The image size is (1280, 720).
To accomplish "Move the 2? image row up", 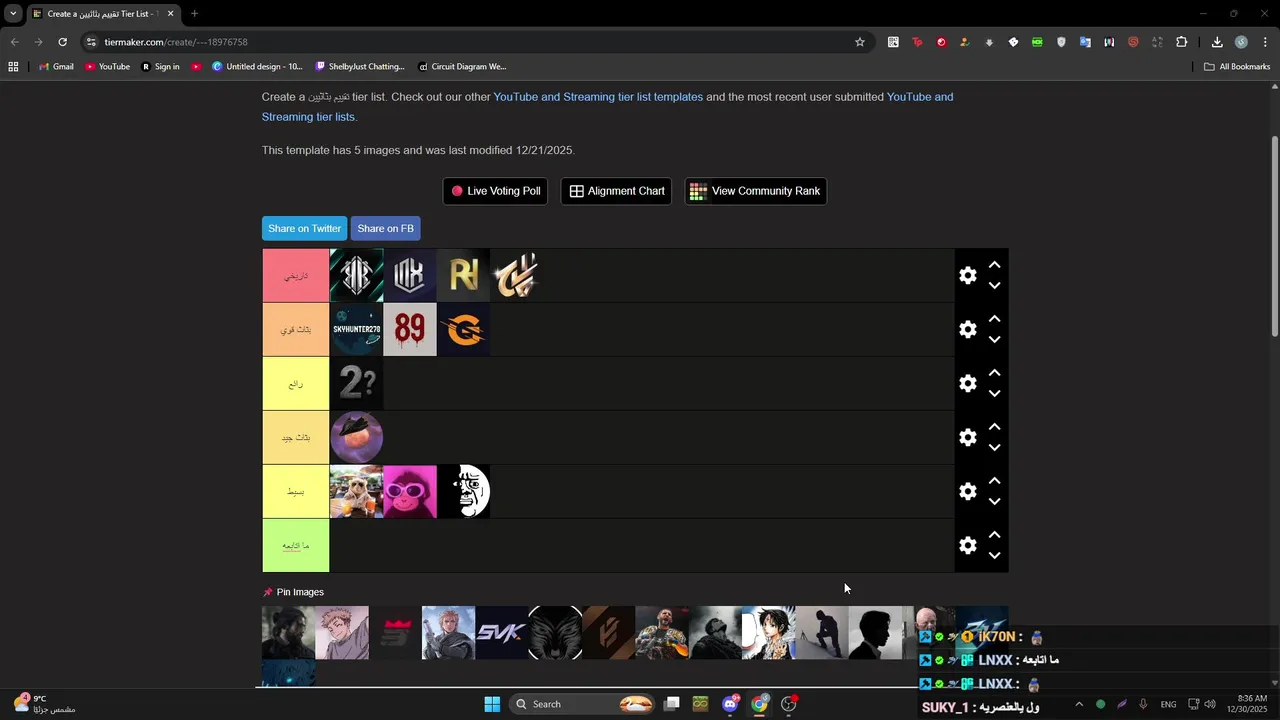I will pyautogui.click(x=994, y=373).
